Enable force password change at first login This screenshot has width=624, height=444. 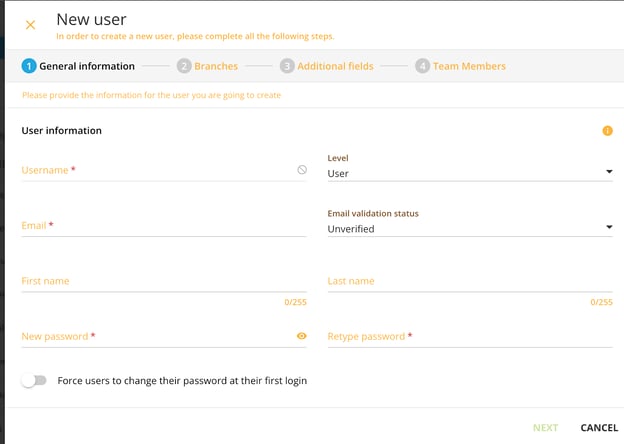pyautogui.click(x=34, y=381)
